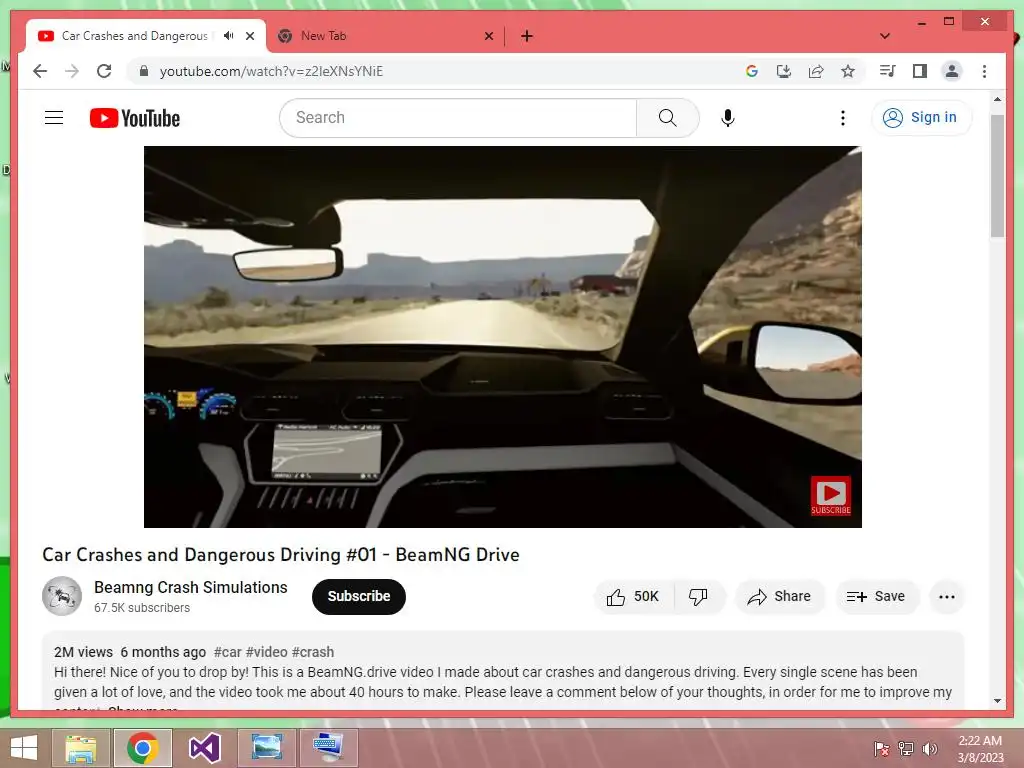Screen dimensions: 1024x768
Task: Click the network tray icon
Action: click(906, 749)
